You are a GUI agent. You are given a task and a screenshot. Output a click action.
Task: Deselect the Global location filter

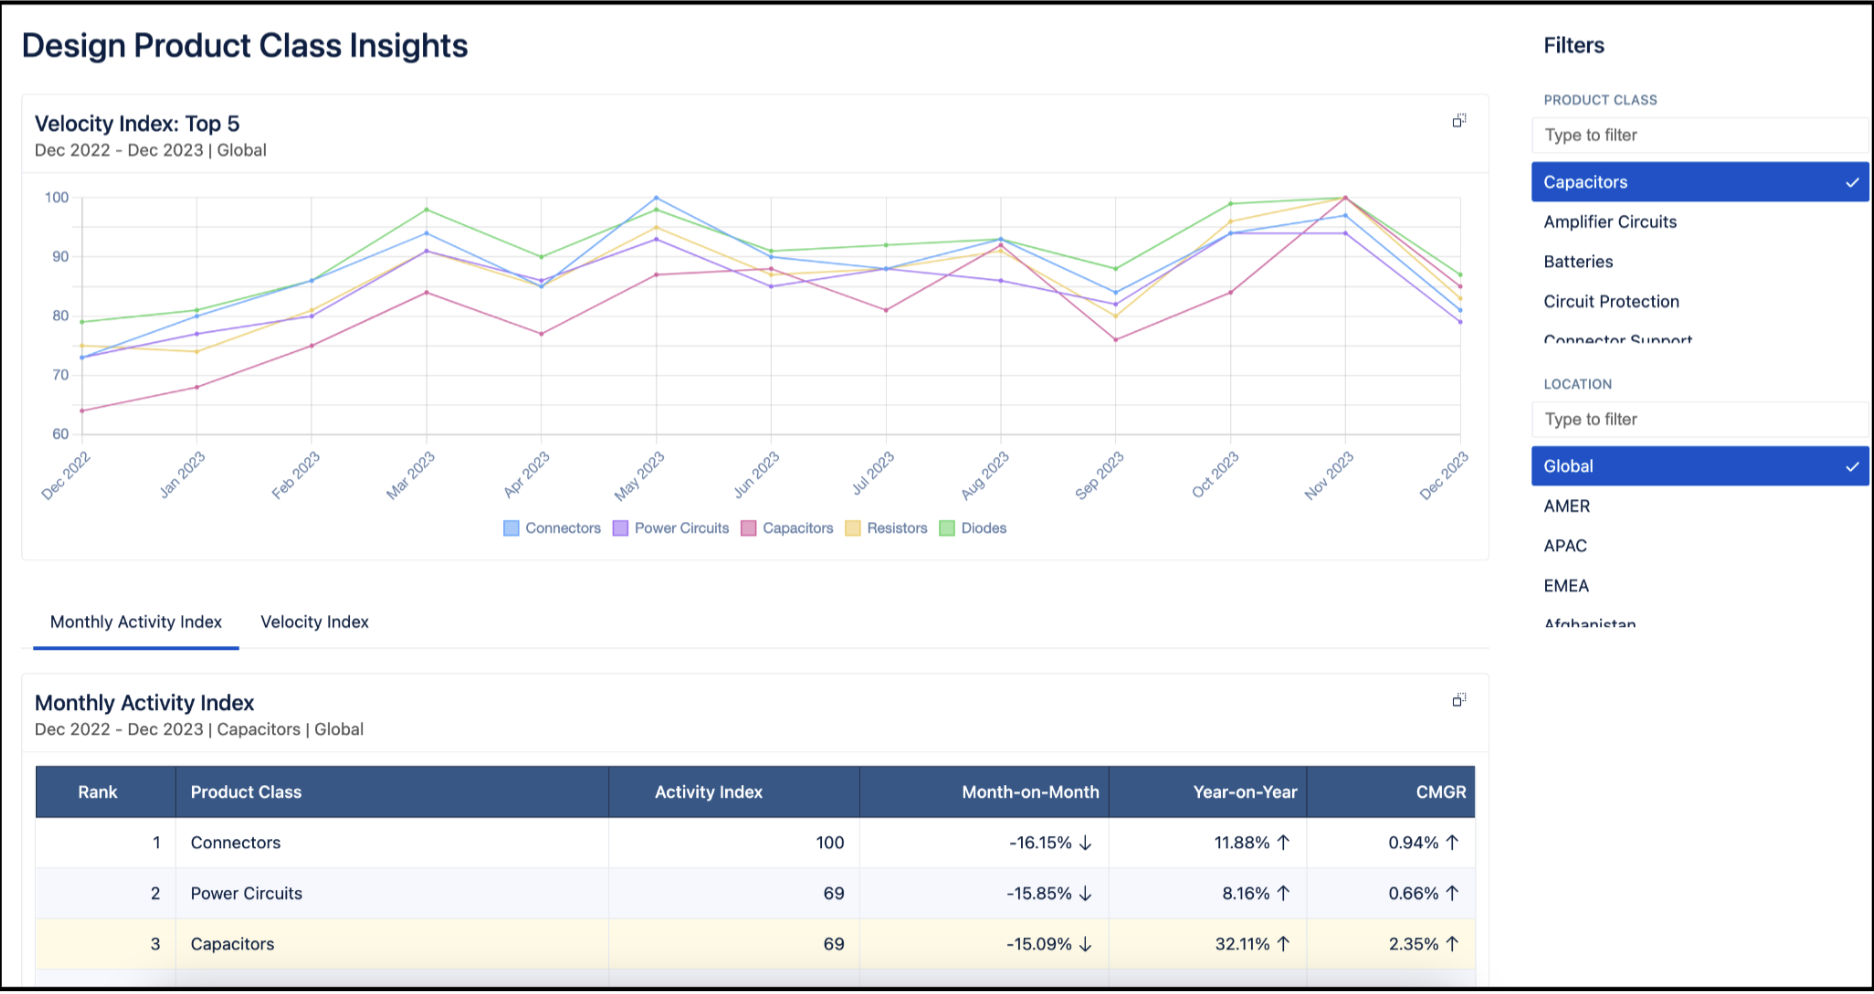(x=1698, y=466)
